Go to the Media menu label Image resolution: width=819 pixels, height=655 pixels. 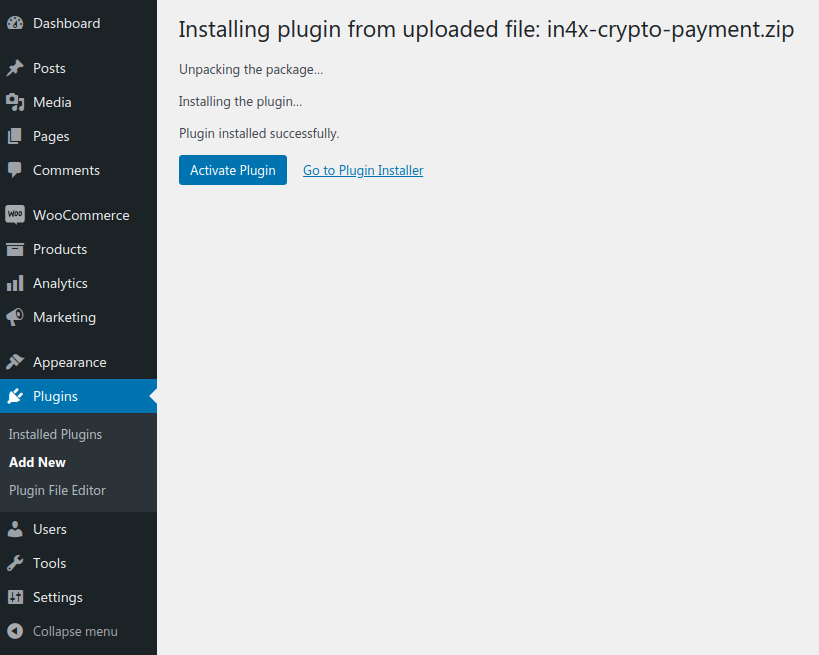point(52,102)
